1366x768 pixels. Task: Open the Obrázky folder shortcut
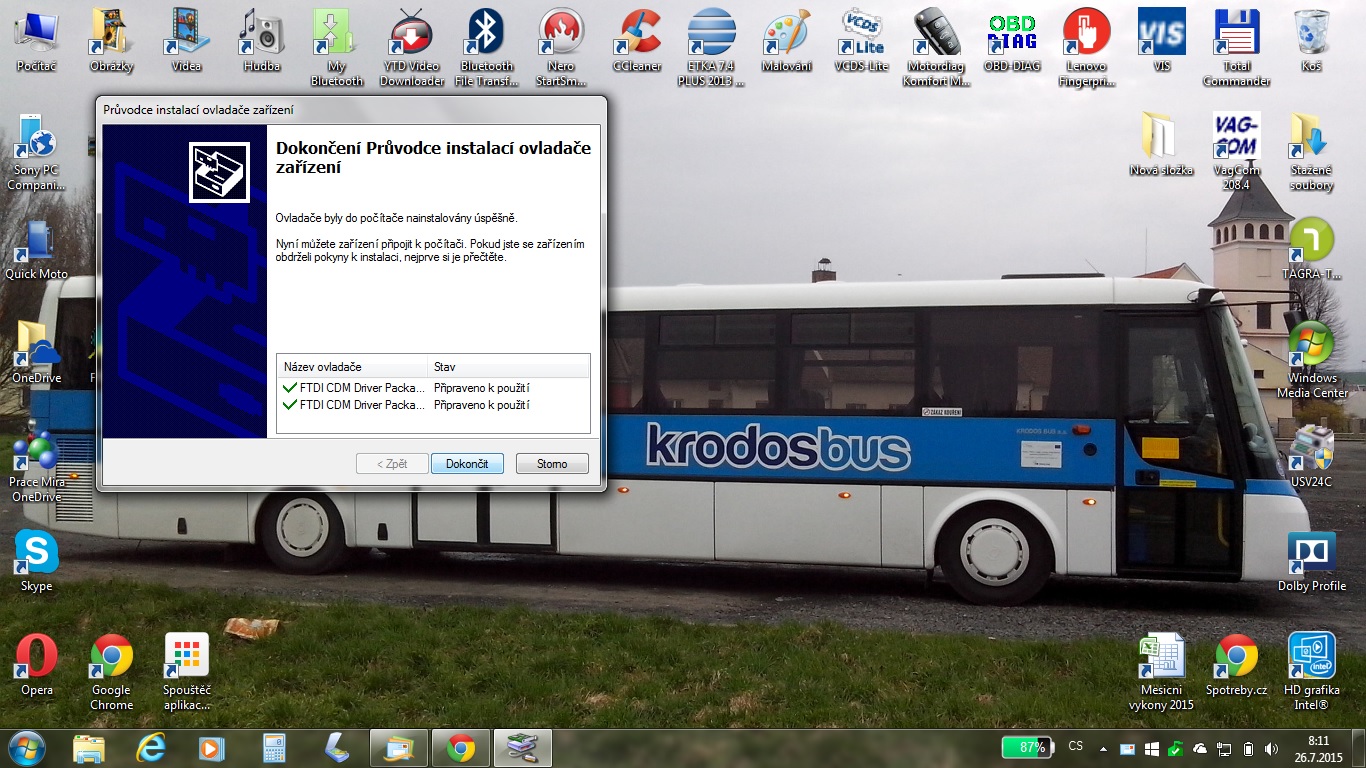click(111, 41)
